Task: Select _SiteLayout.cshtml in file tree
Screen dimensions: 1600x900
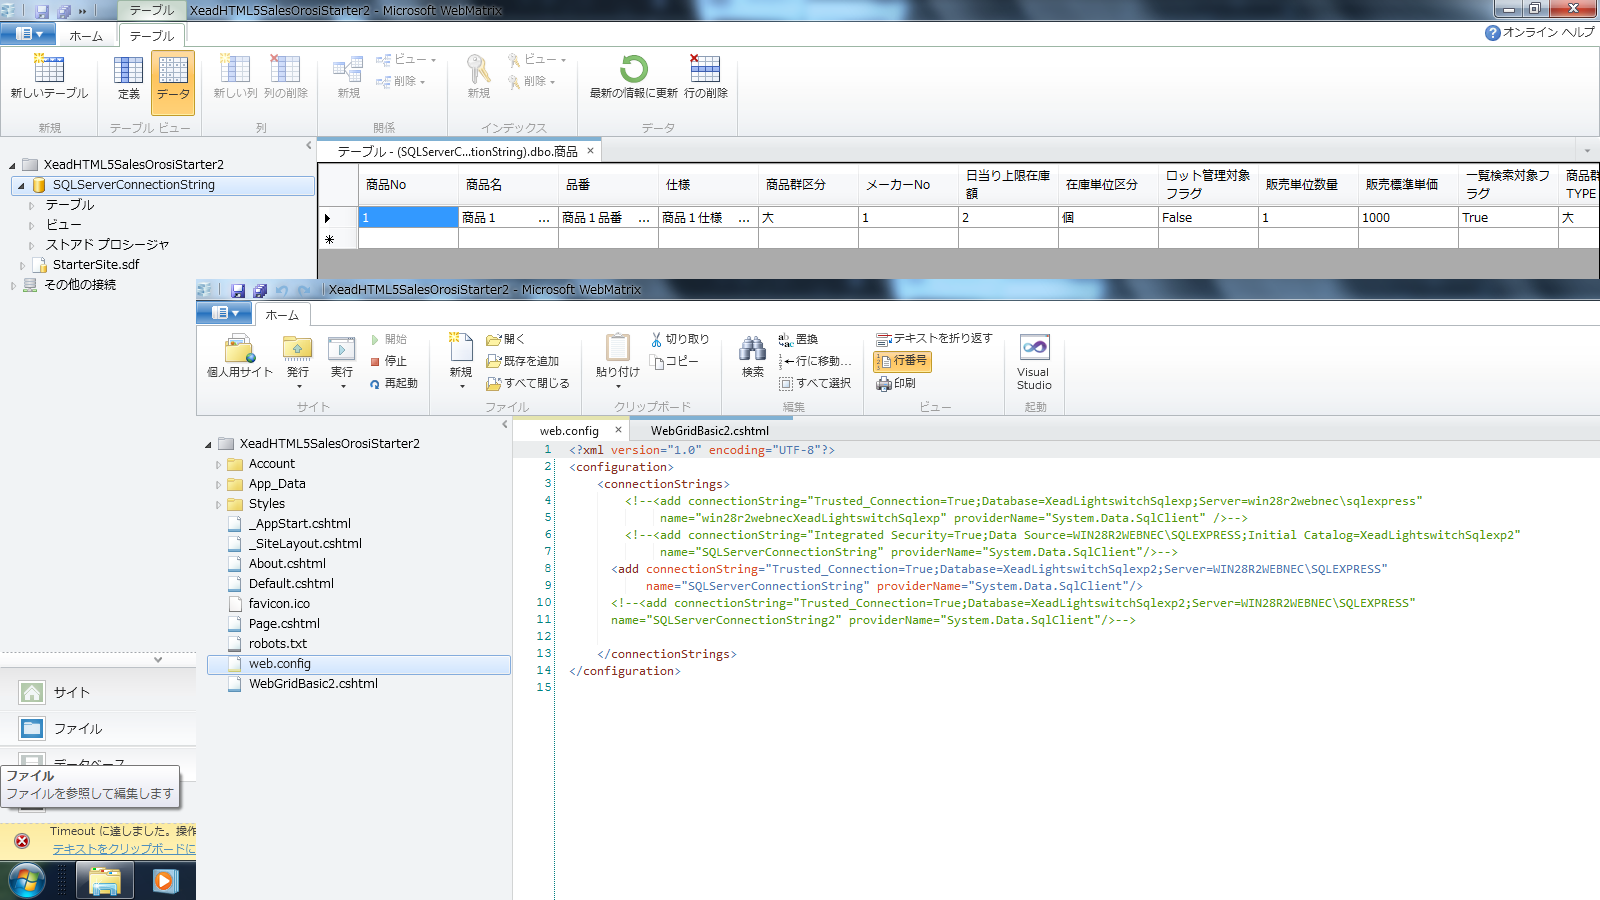Action: pyautogui.click(x=305, y=544)
